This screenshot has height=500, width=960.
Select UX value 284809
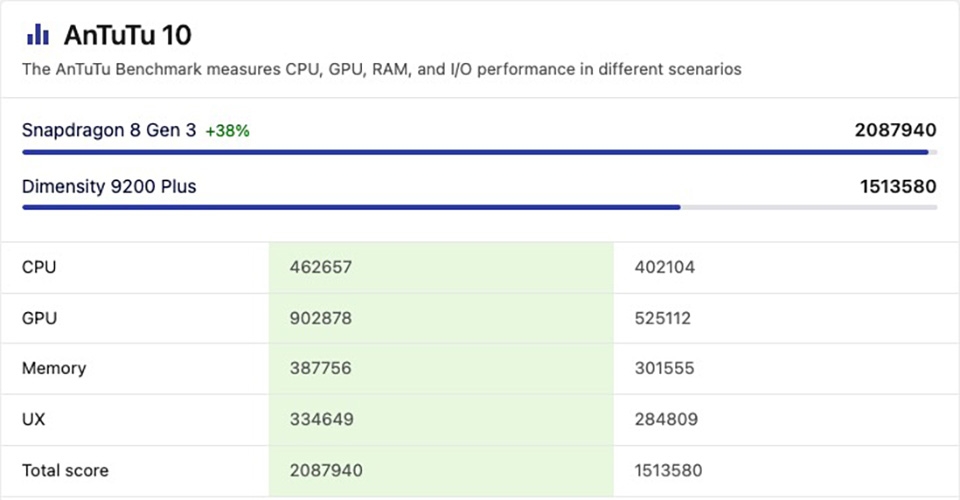(x=666, y=419)
